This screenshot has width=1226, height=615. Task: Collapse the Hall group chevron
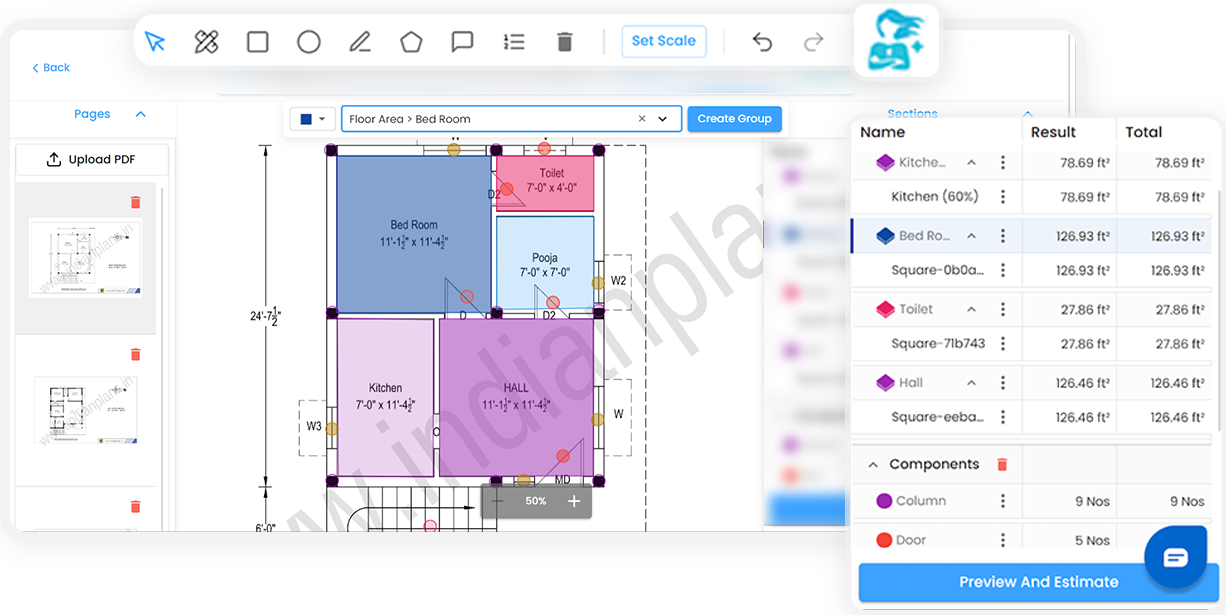[x=971, y=383]
